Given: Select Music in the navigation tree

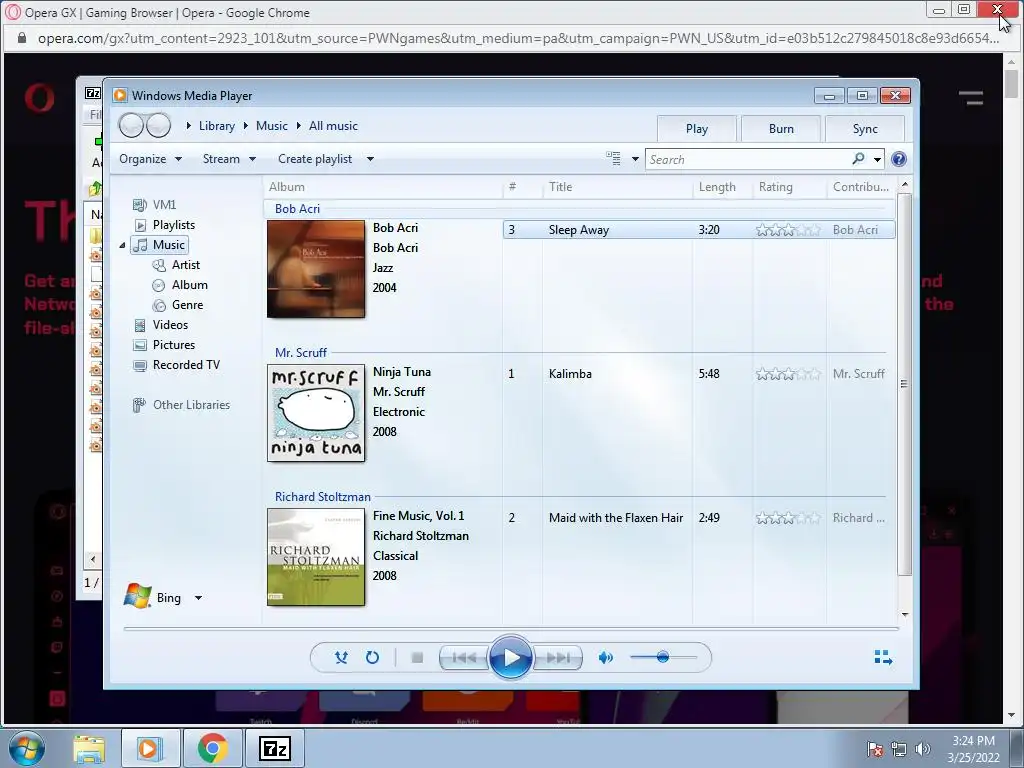Looking at the screenshot, I should (159, 245).
